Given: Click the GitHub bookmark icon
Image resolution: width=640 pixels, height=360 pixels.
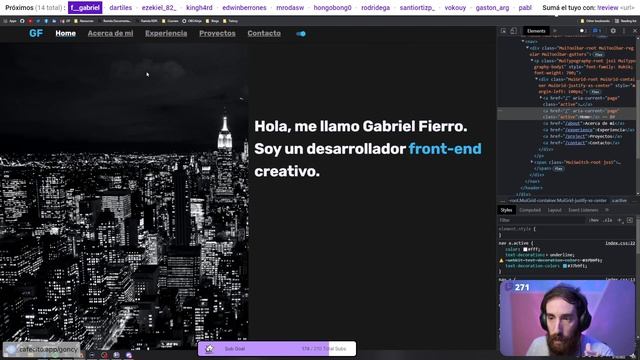Looking at the screenshot, I should pos(22,21).
